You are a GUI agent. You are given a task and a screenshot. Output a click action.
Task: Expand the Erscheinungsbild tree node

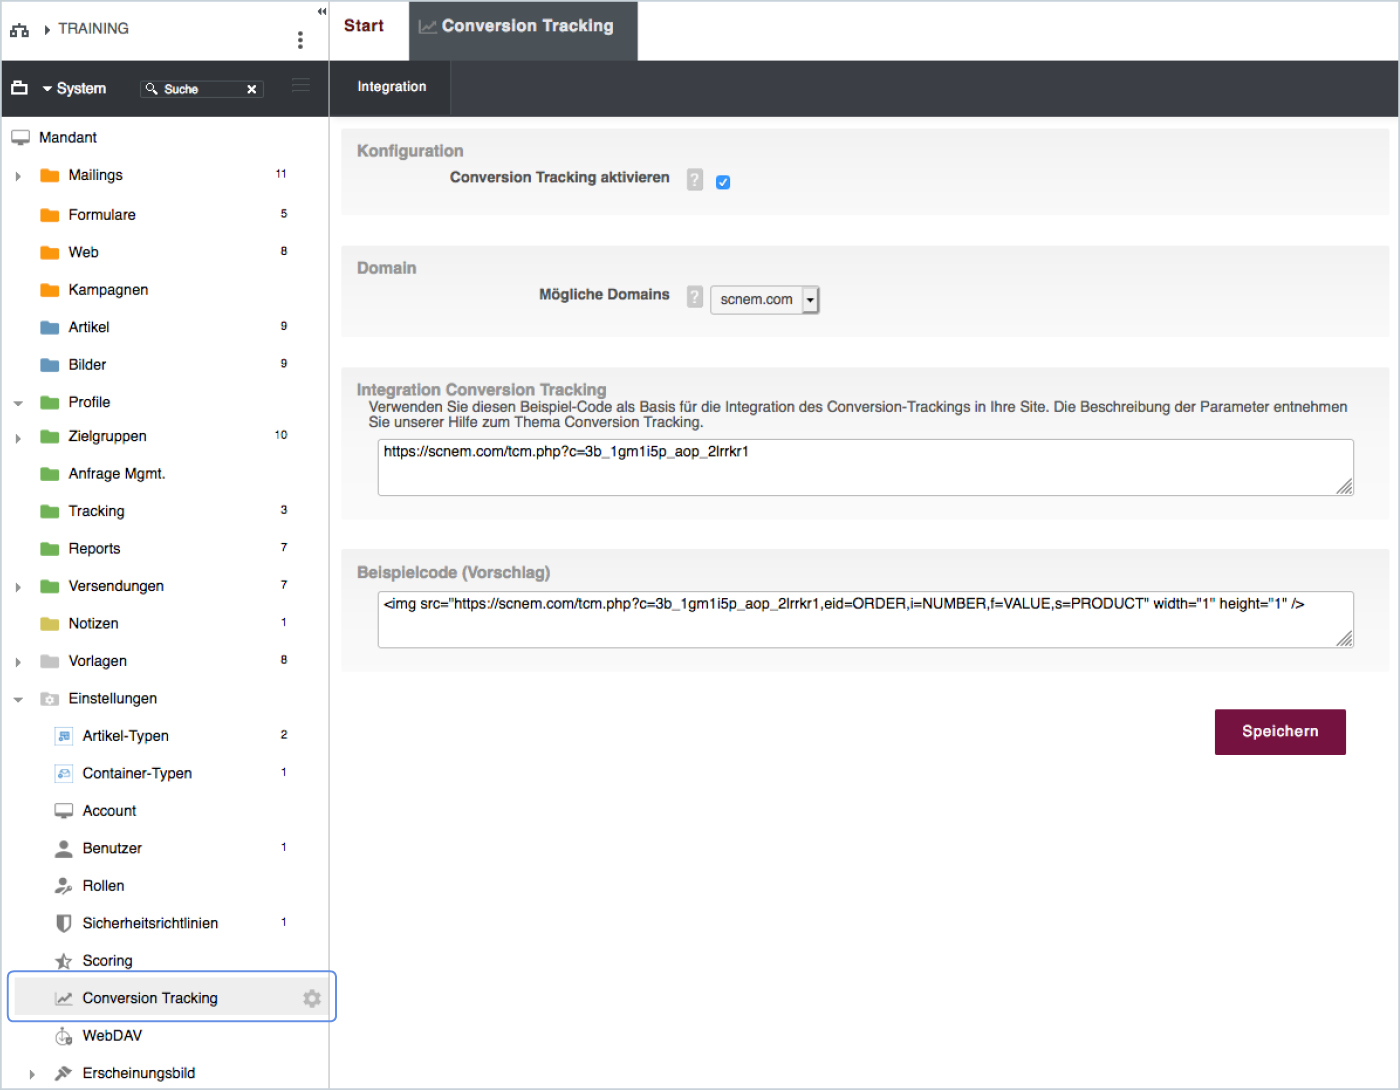coord(32,1074)
